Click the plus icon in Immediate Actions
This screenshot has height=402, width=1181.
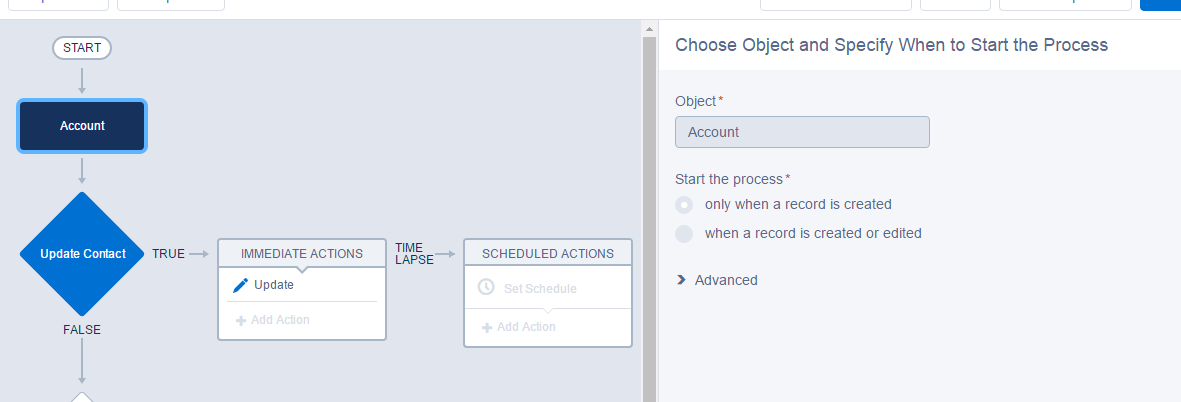(241, 321)
